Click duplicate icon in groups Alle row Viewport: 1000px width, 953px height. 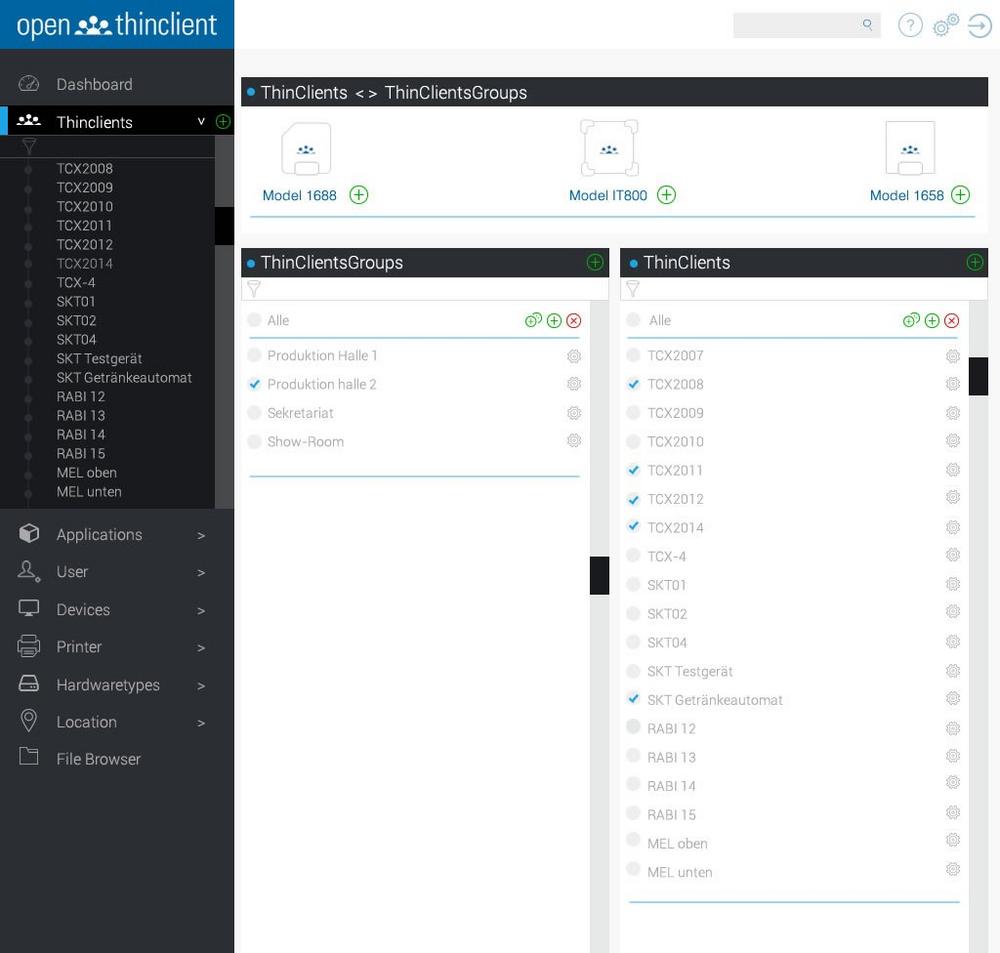point(533,320)
